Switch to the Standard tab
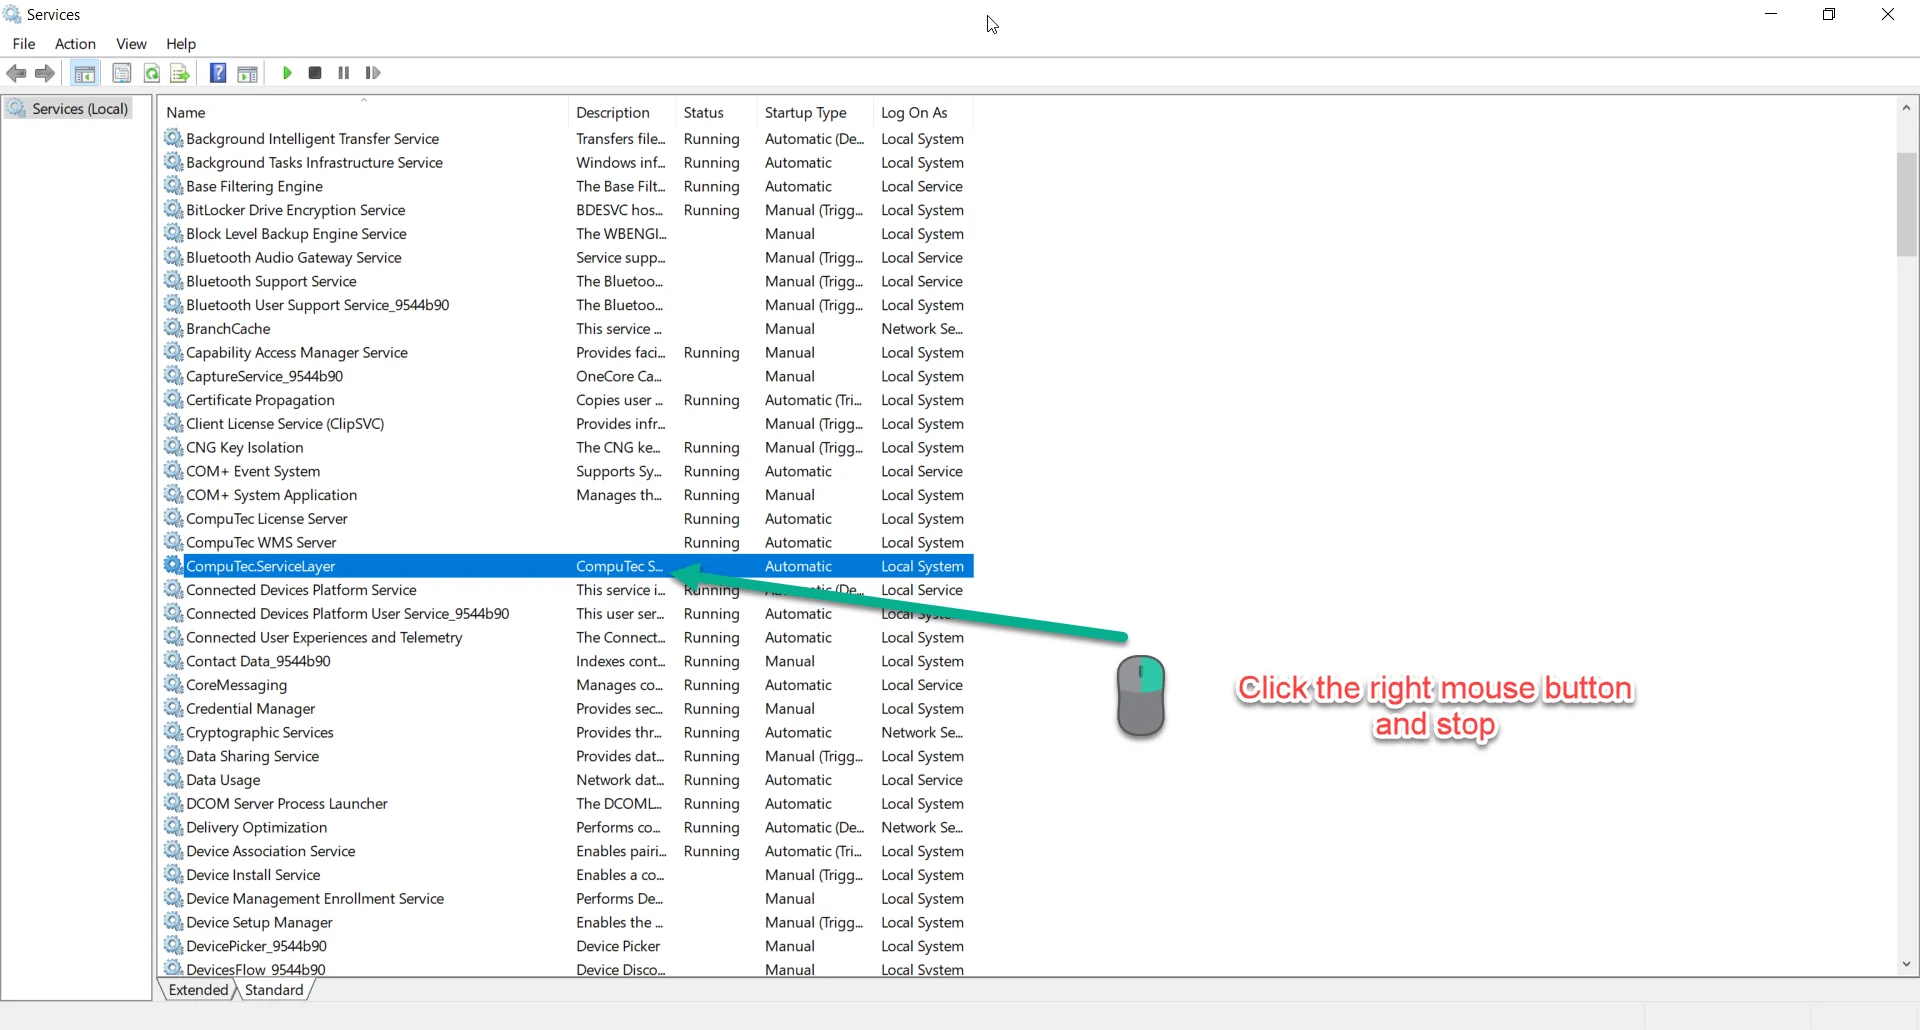 [x=274, y=990]
